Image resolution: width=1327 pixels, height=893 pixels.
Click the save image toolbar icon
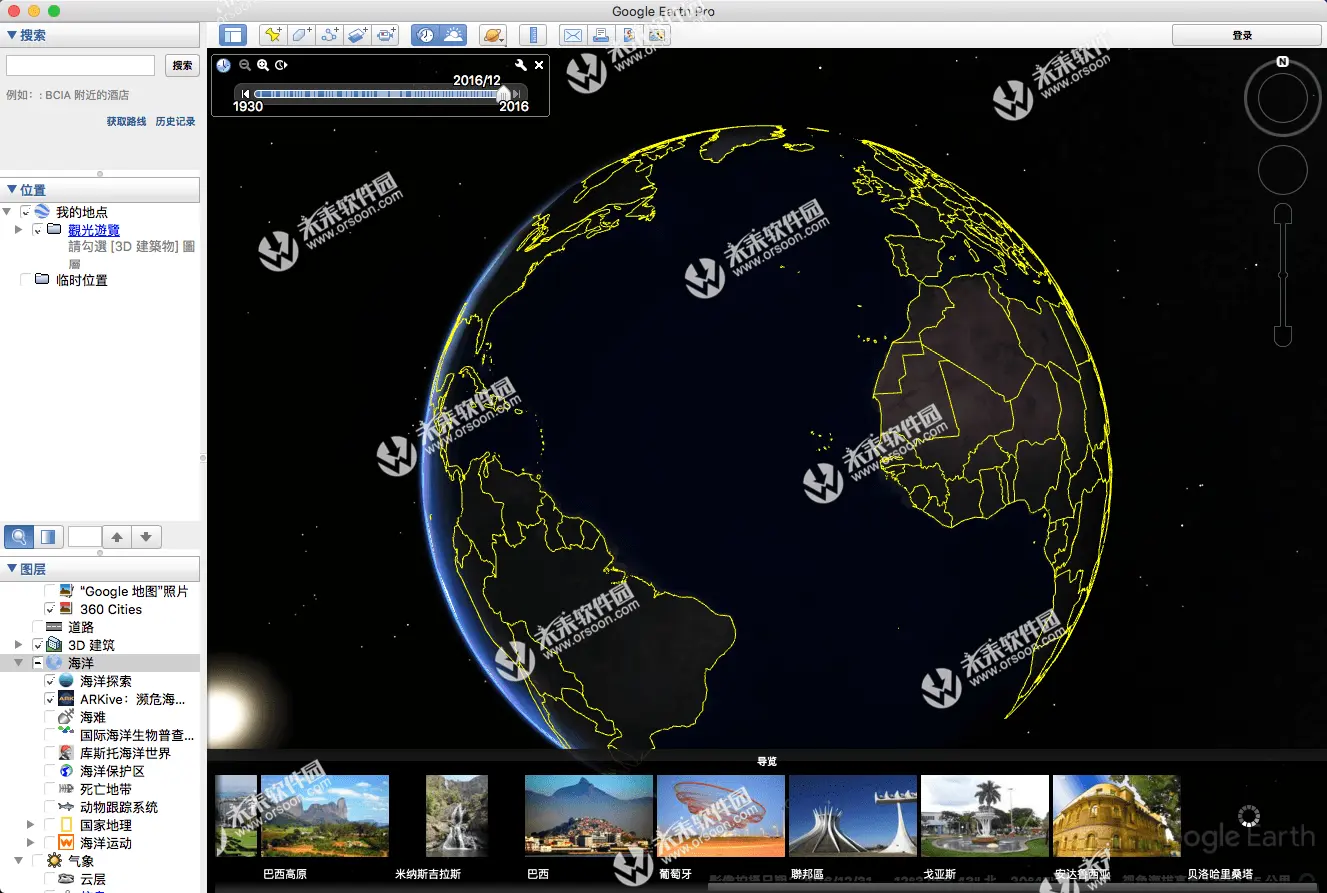coord(629,35)
